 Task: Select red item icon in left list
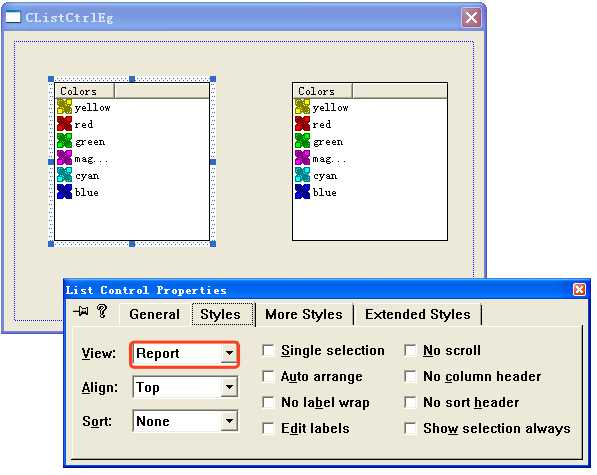pos(64,124)
